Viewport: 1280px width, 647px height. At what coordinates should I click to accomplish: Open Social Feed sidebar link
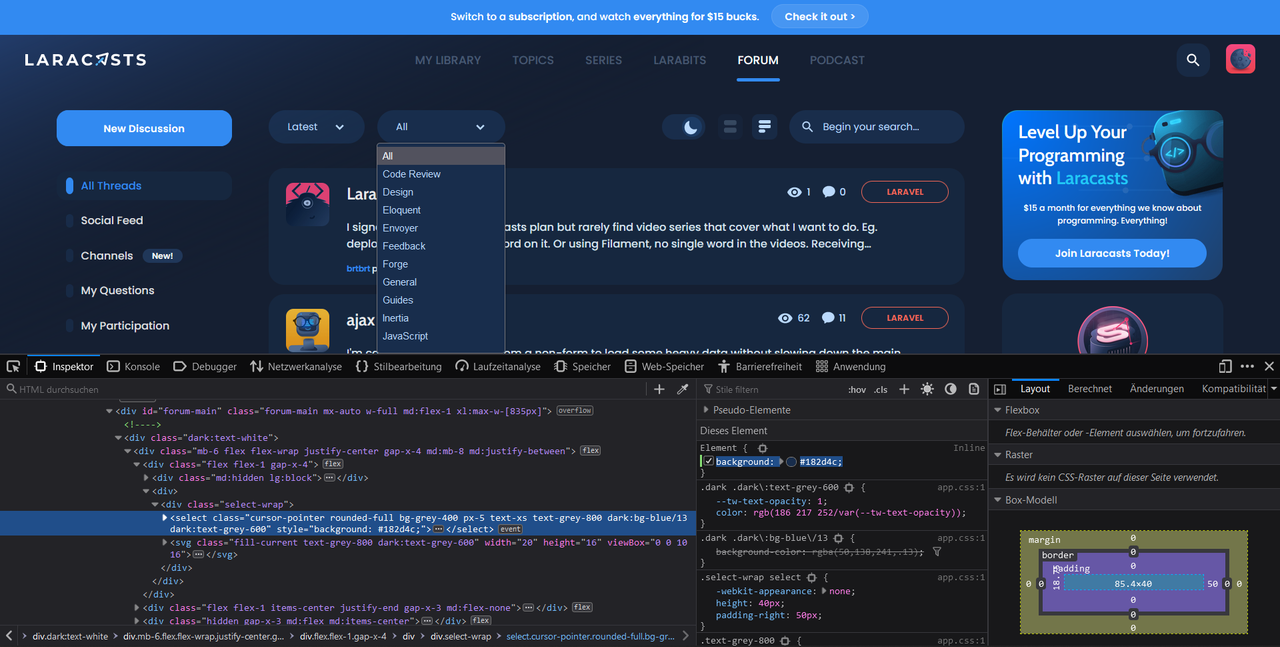(112, 221)
